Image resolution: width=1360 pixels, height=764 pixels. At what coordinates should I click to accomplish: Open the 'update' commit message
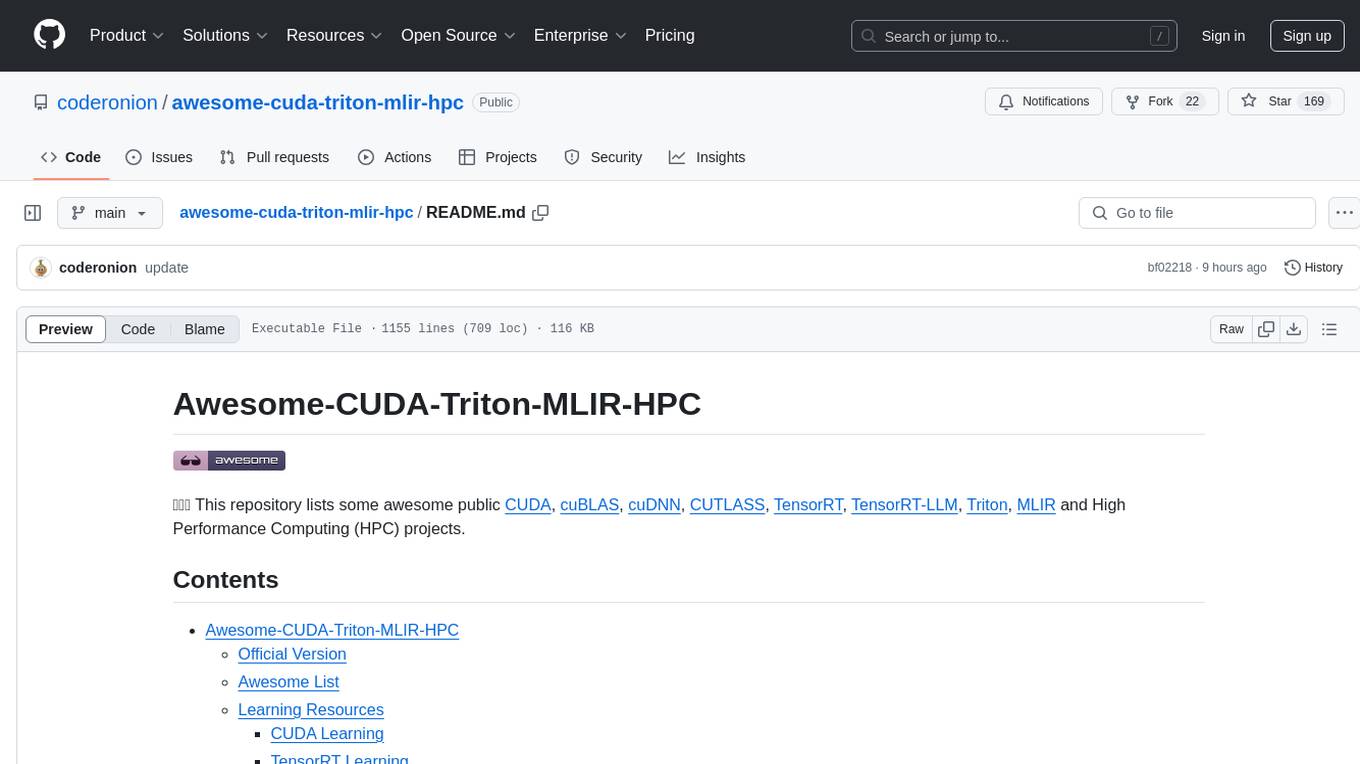click(167, 268)
